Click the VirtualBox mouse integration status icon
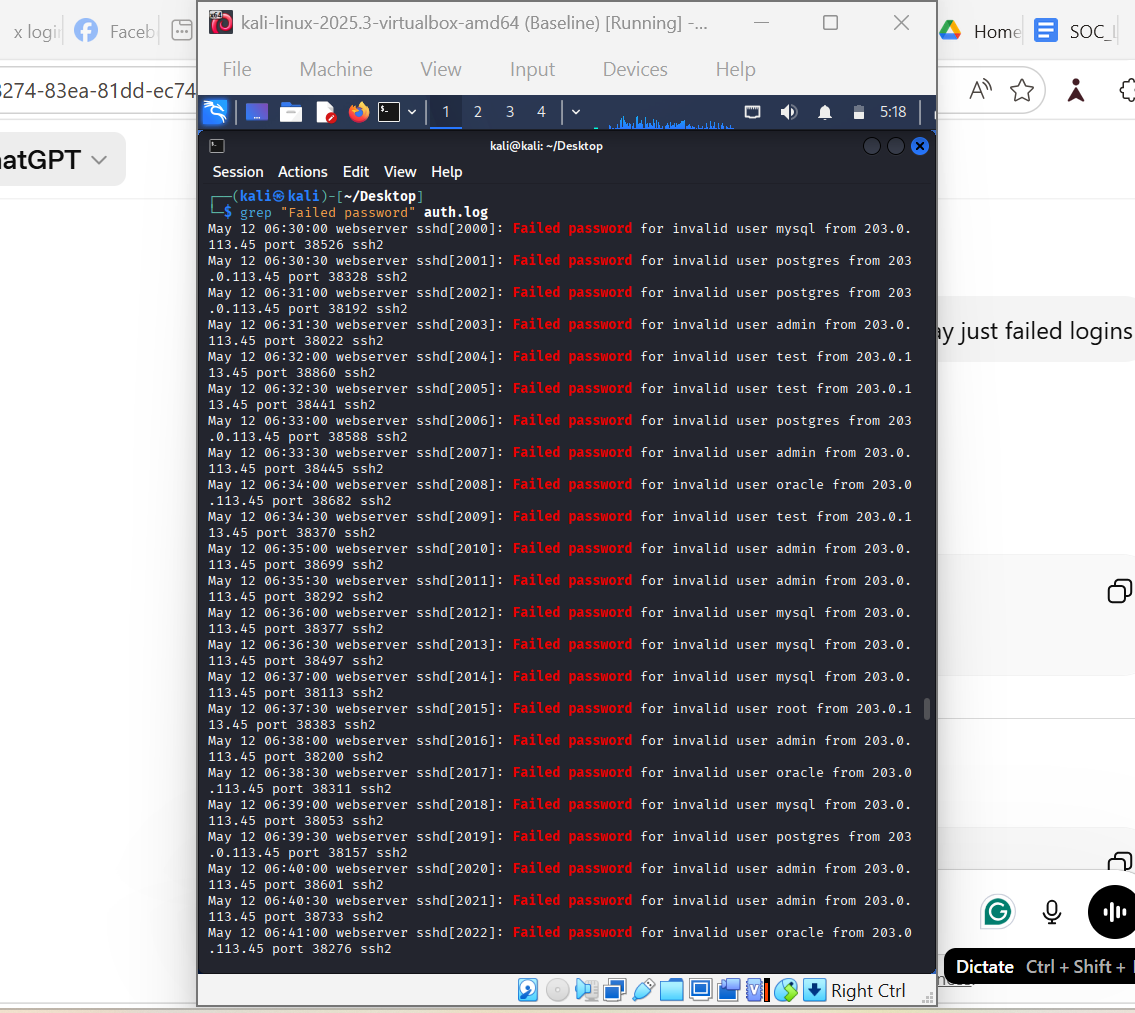The width and height of the screenshot is (1135, 1013). [786, 990]
